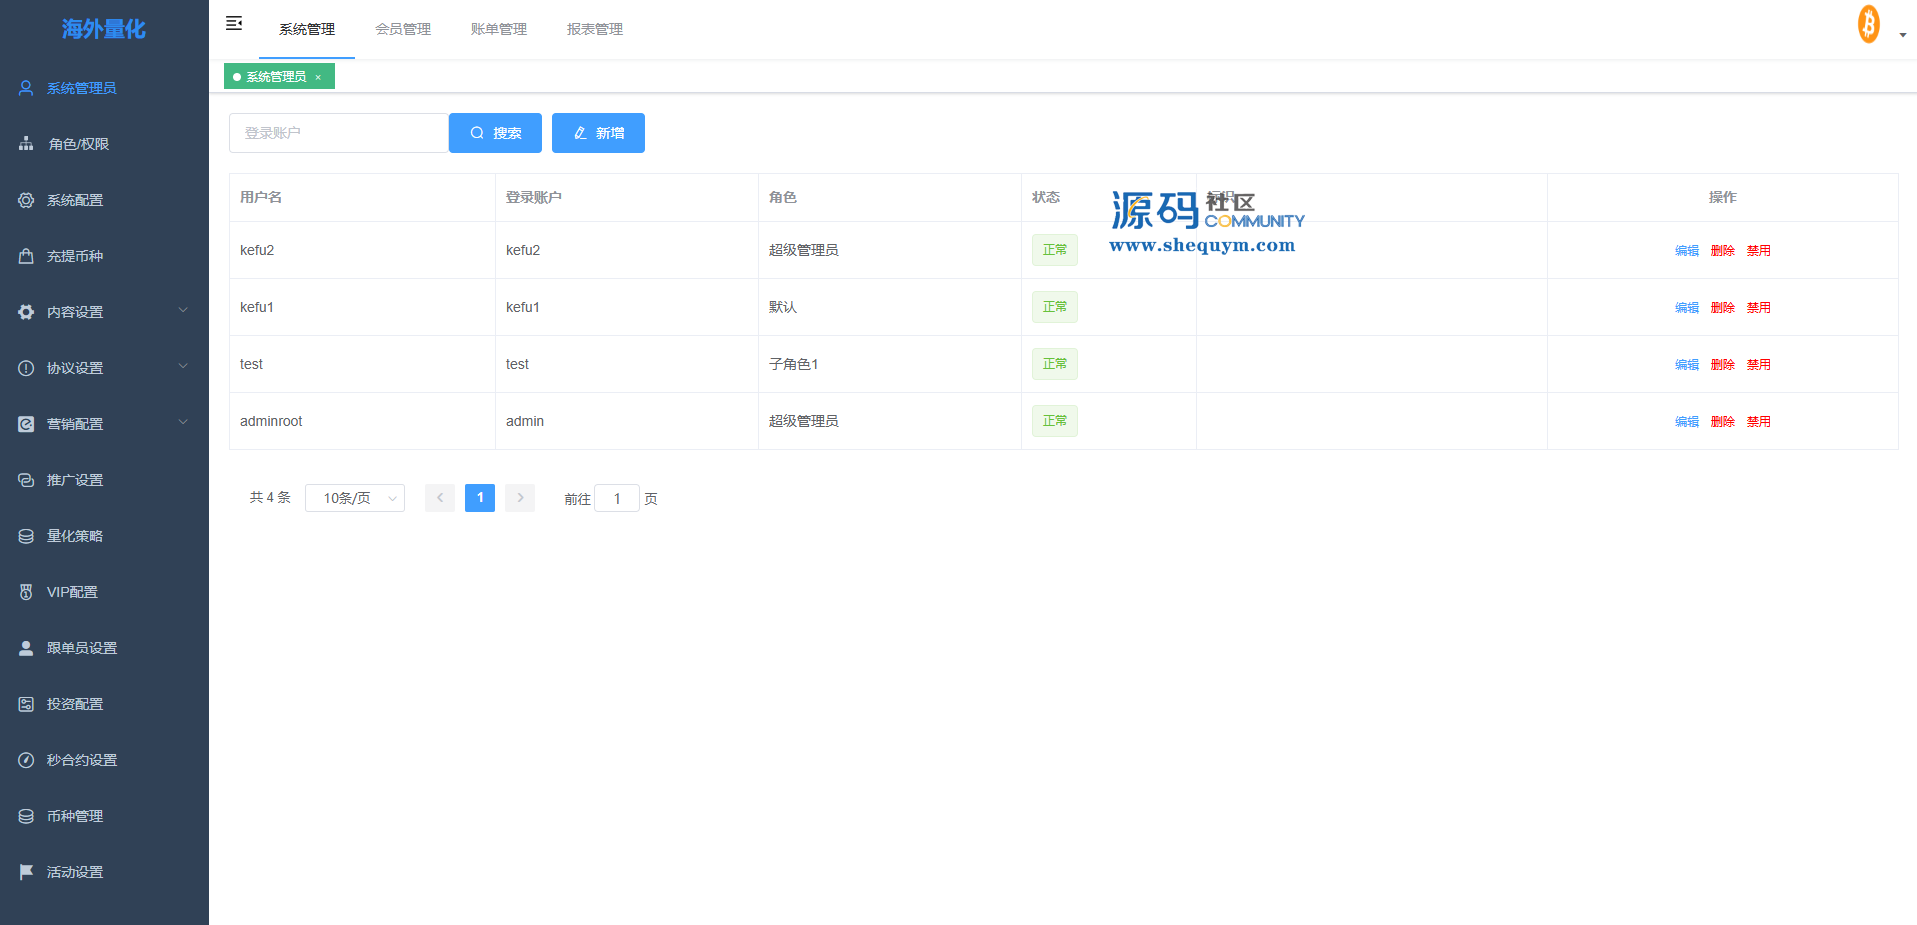Disable adminroot account with 禁用
Image resolution: width=1917 pixels, height=925 pixels.
(1758, 422)
